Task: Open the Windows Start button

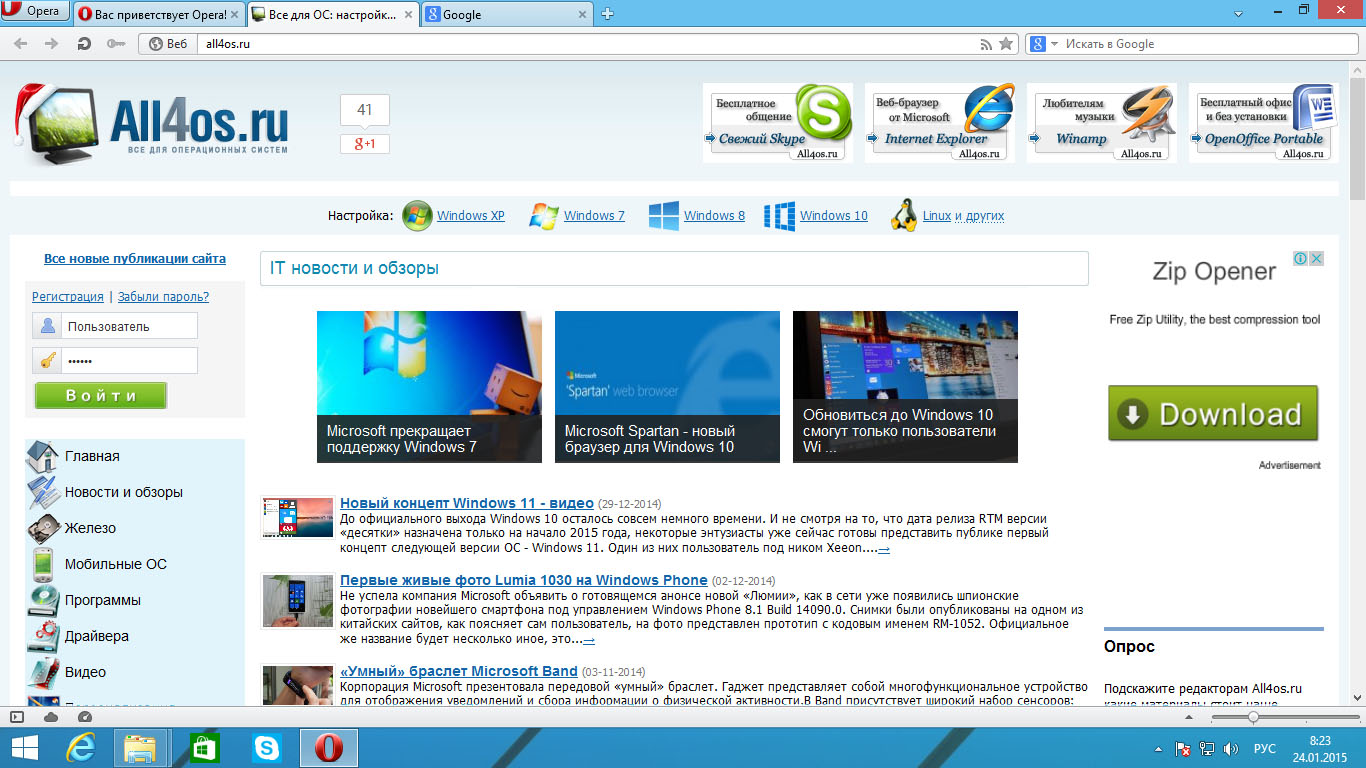Action: click(25, 747)
